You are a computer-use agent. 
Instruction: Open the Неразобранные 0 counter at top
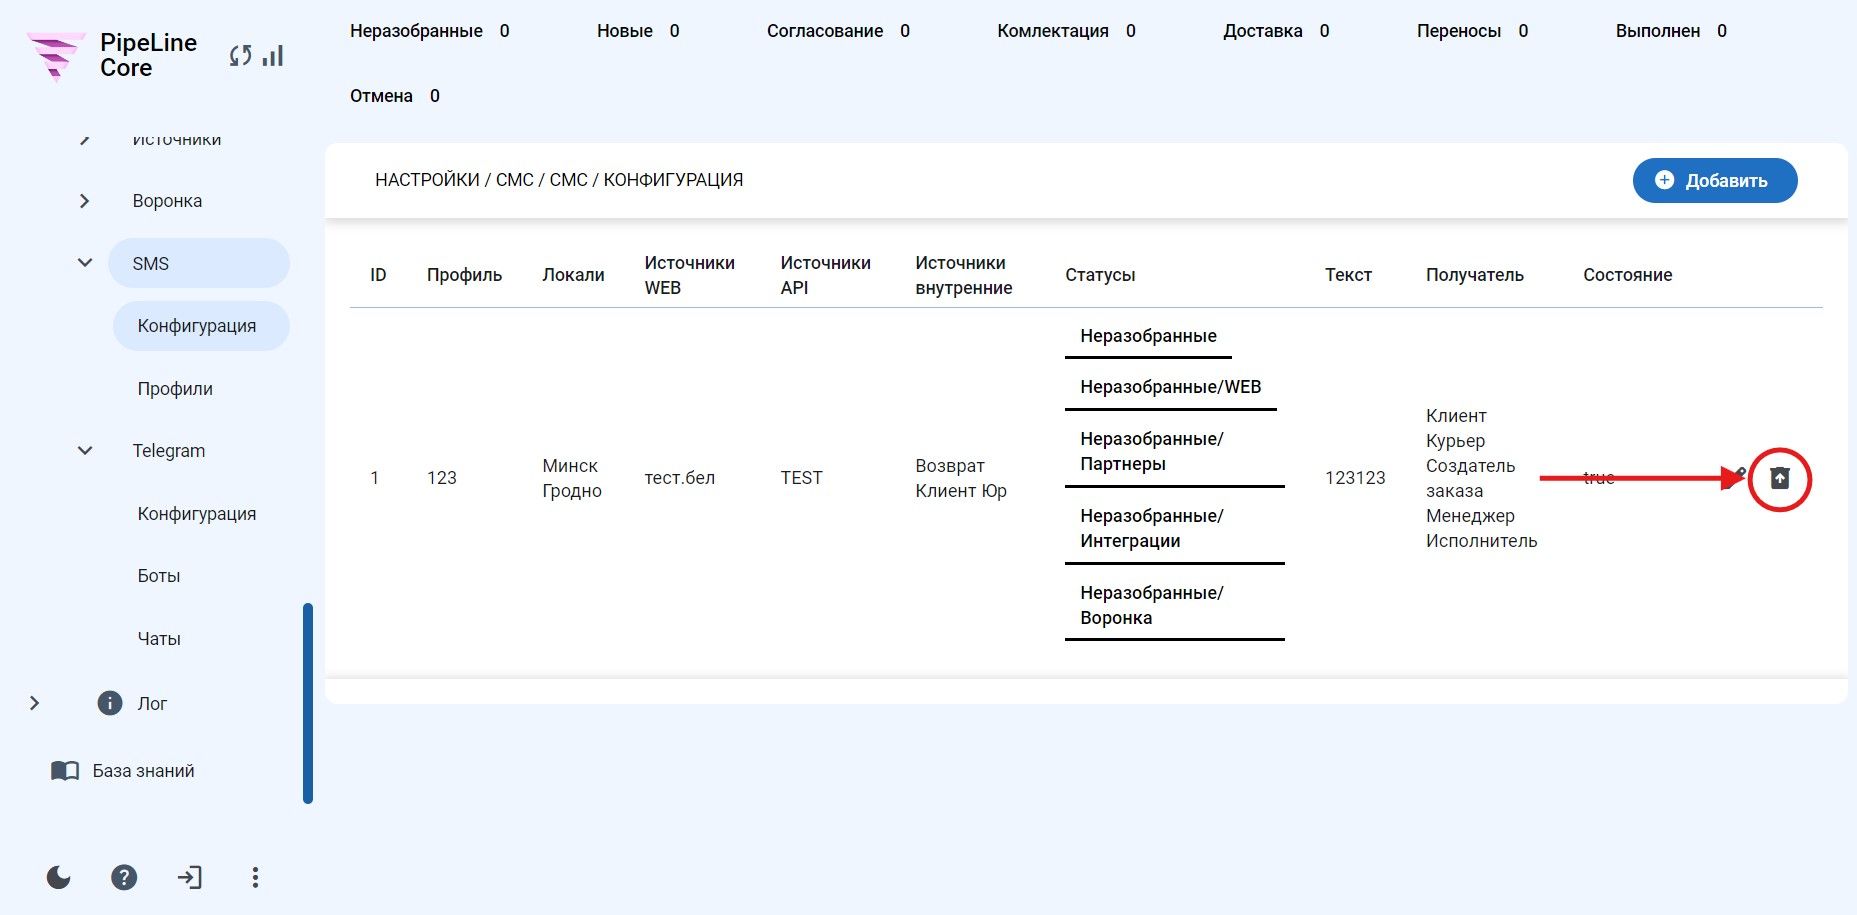[x=430, y=31]
